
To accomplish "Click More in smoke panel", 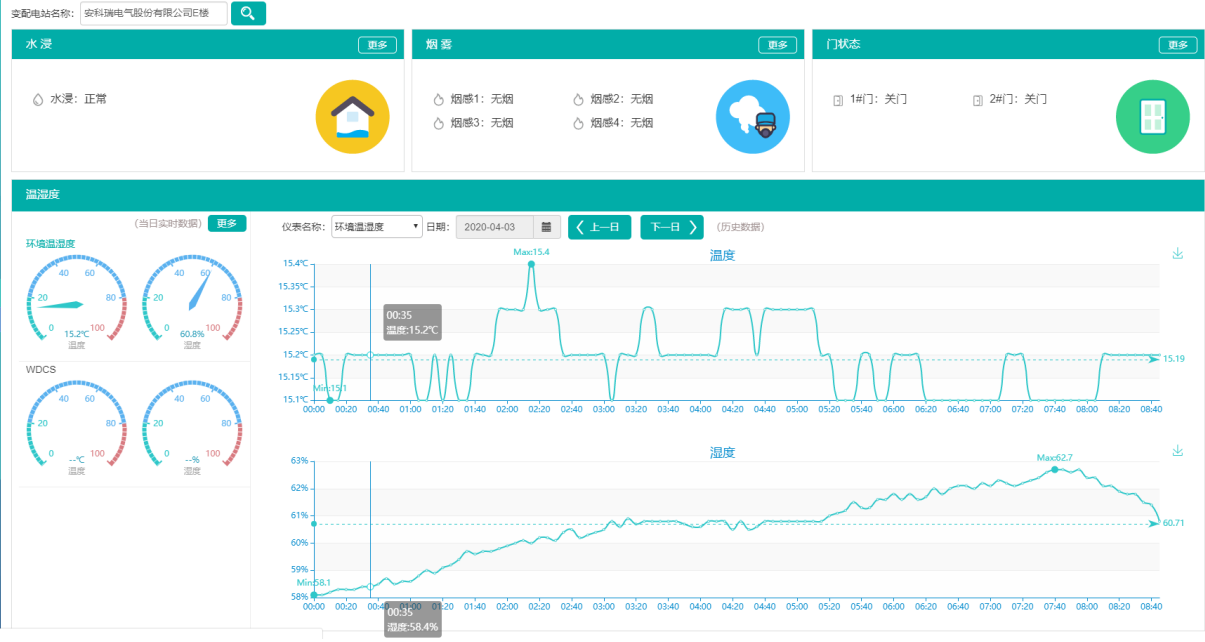I will click(x=777, y=45).
